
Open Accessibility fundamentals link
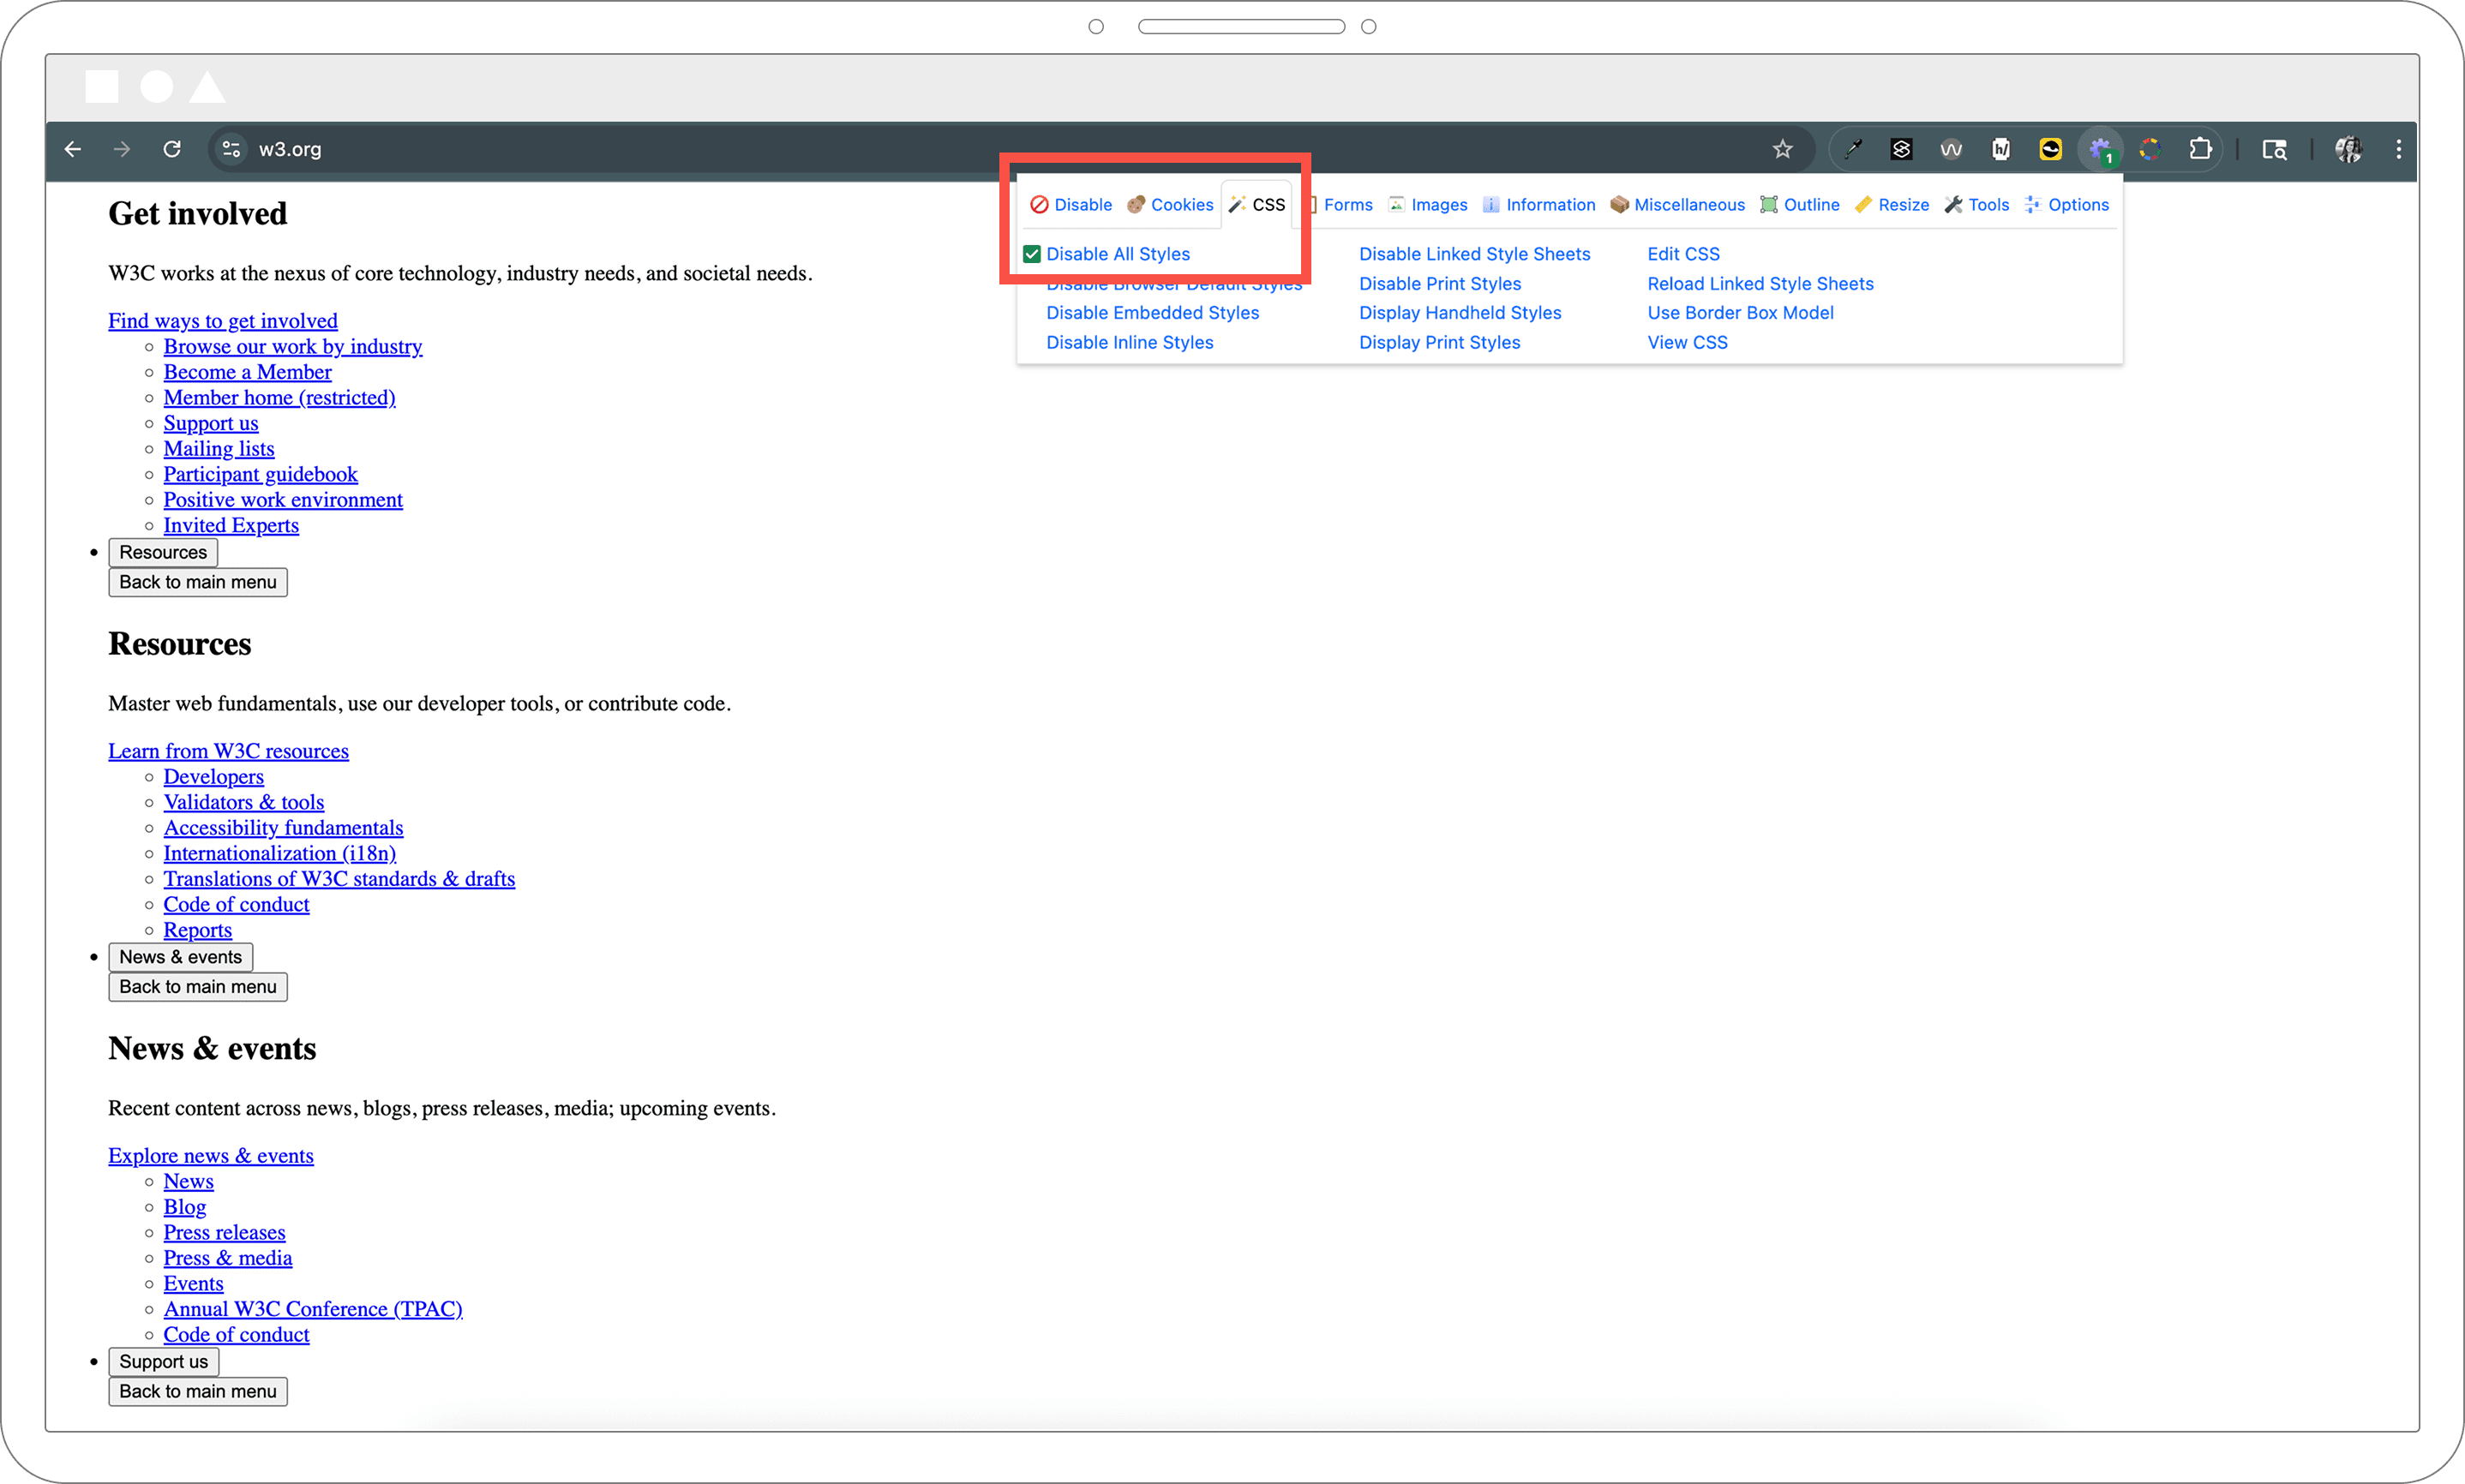(x=283, y=828)
